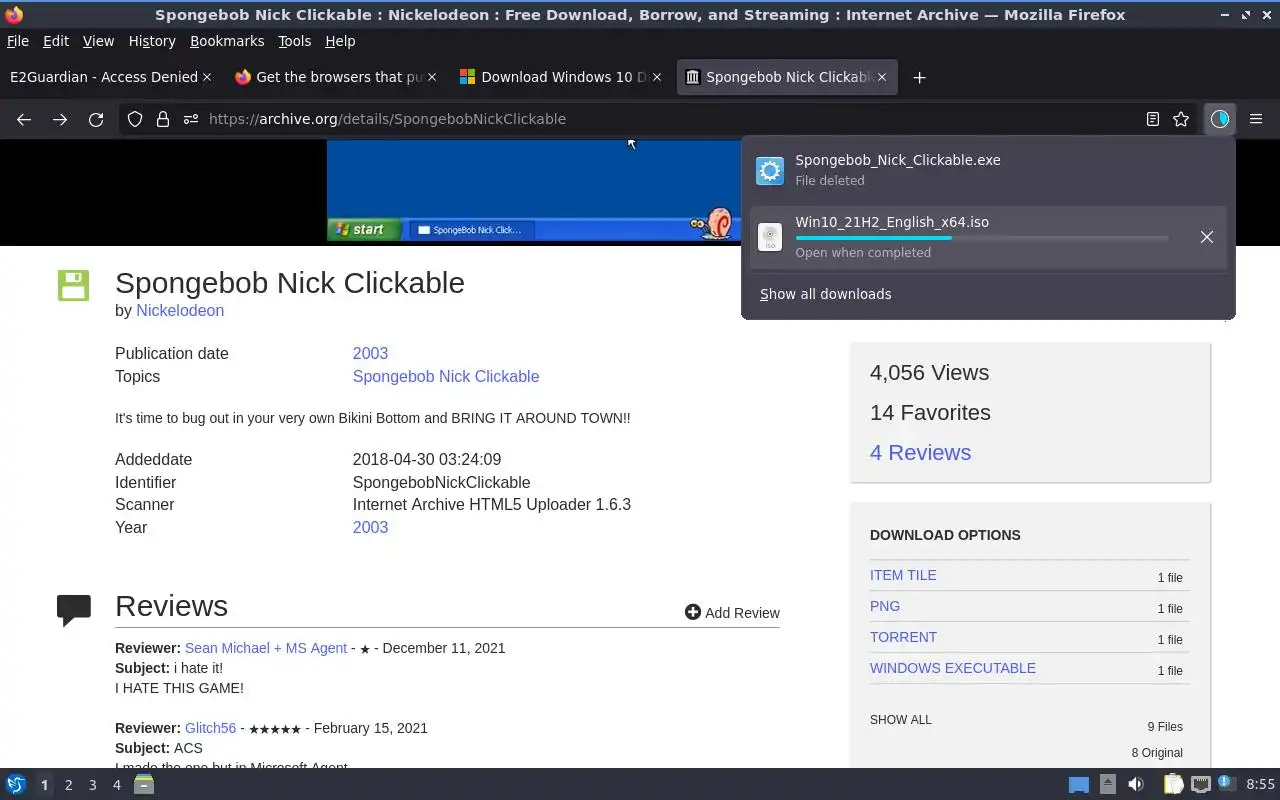
Task: Open the Nickelodeon creator link
Action: pos(180,310)
